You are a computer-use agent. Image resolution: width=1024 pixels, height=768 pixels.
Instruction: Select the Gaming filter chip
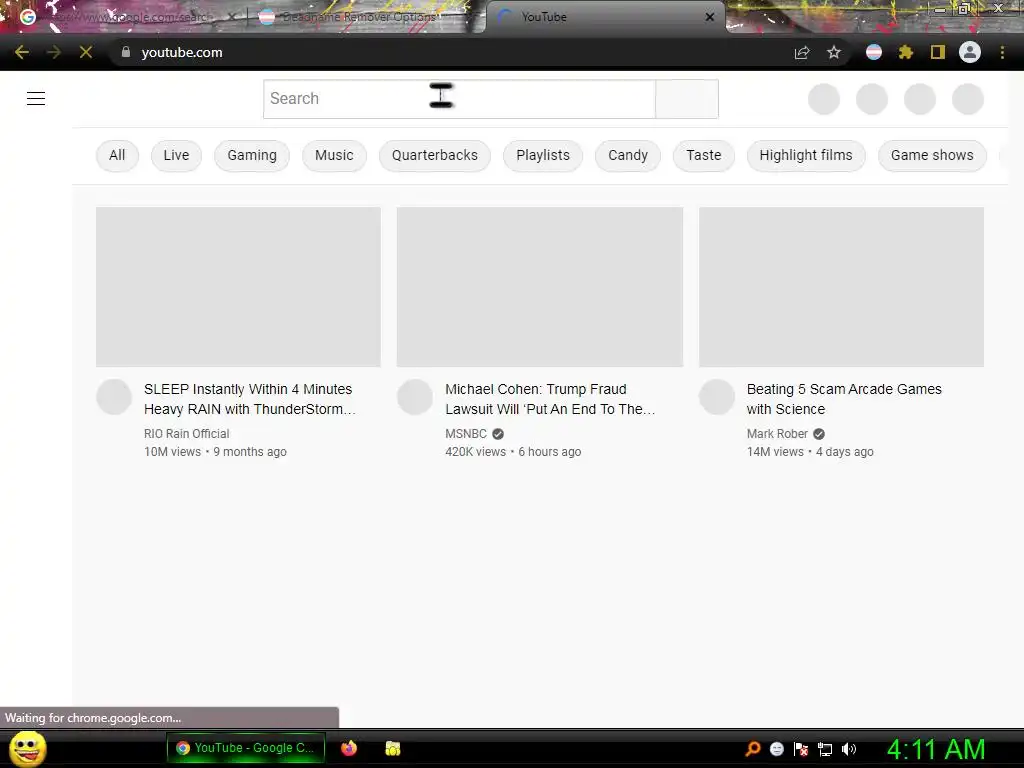point(252,155)
